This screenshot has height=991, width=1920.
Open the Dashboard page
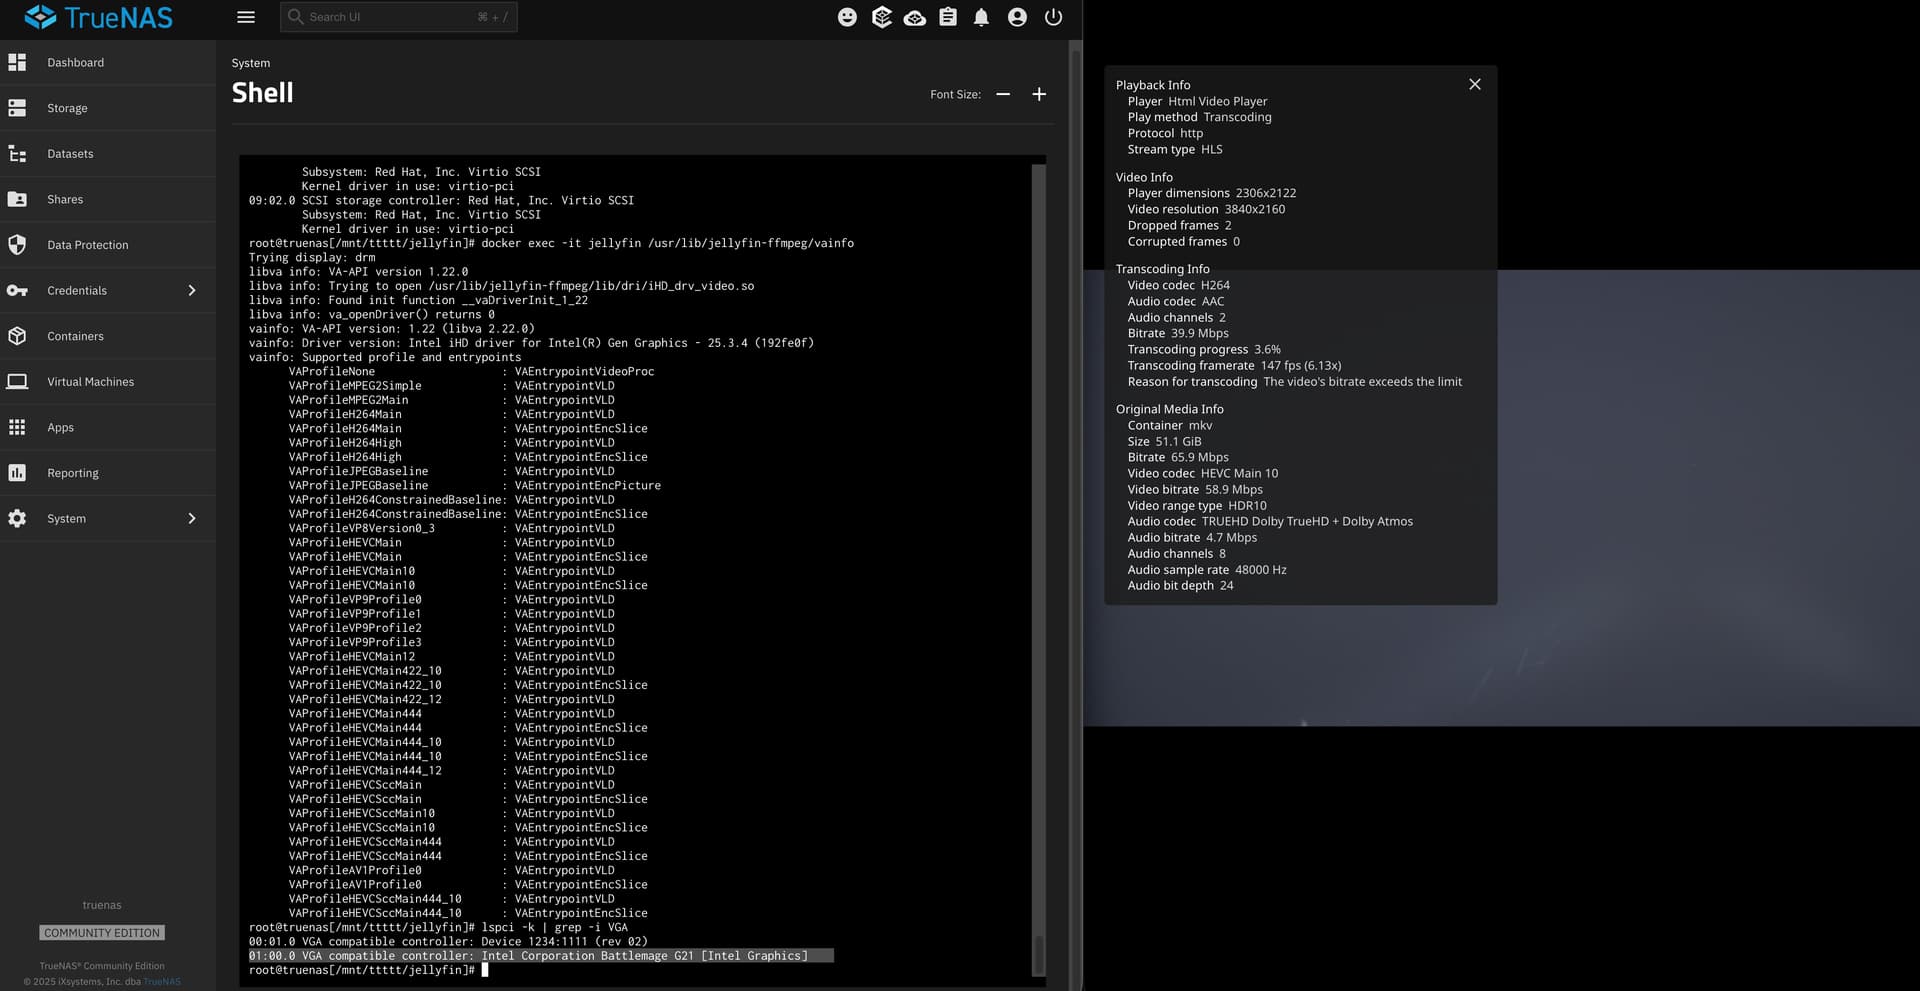point(75,63)
